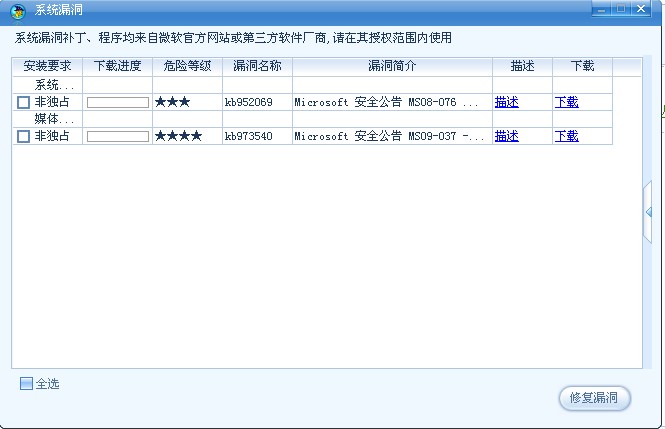Select the 系统... group row

click(x=313, y=85)
